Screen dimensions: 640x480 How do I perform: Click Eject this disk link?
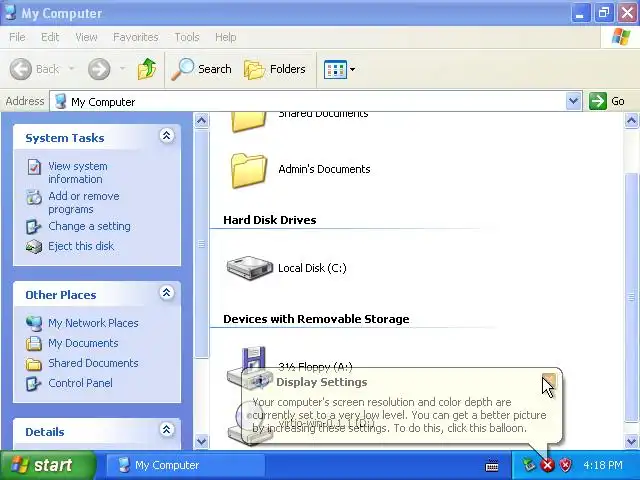pos(81,246)
